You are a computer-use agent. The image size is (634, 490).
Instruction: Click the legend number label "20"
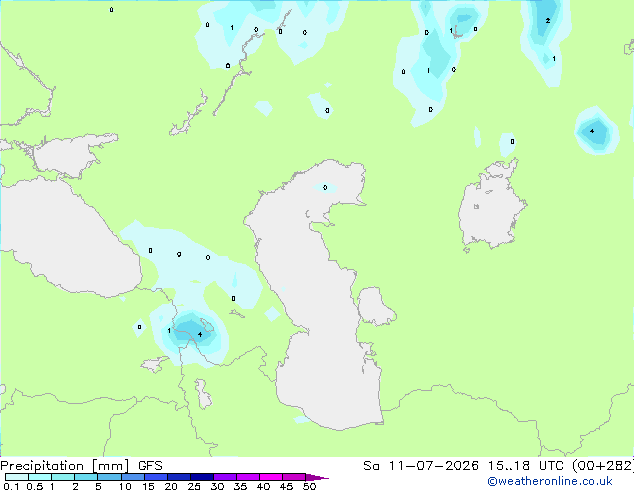pyautogui.click(x=171, y=486)
